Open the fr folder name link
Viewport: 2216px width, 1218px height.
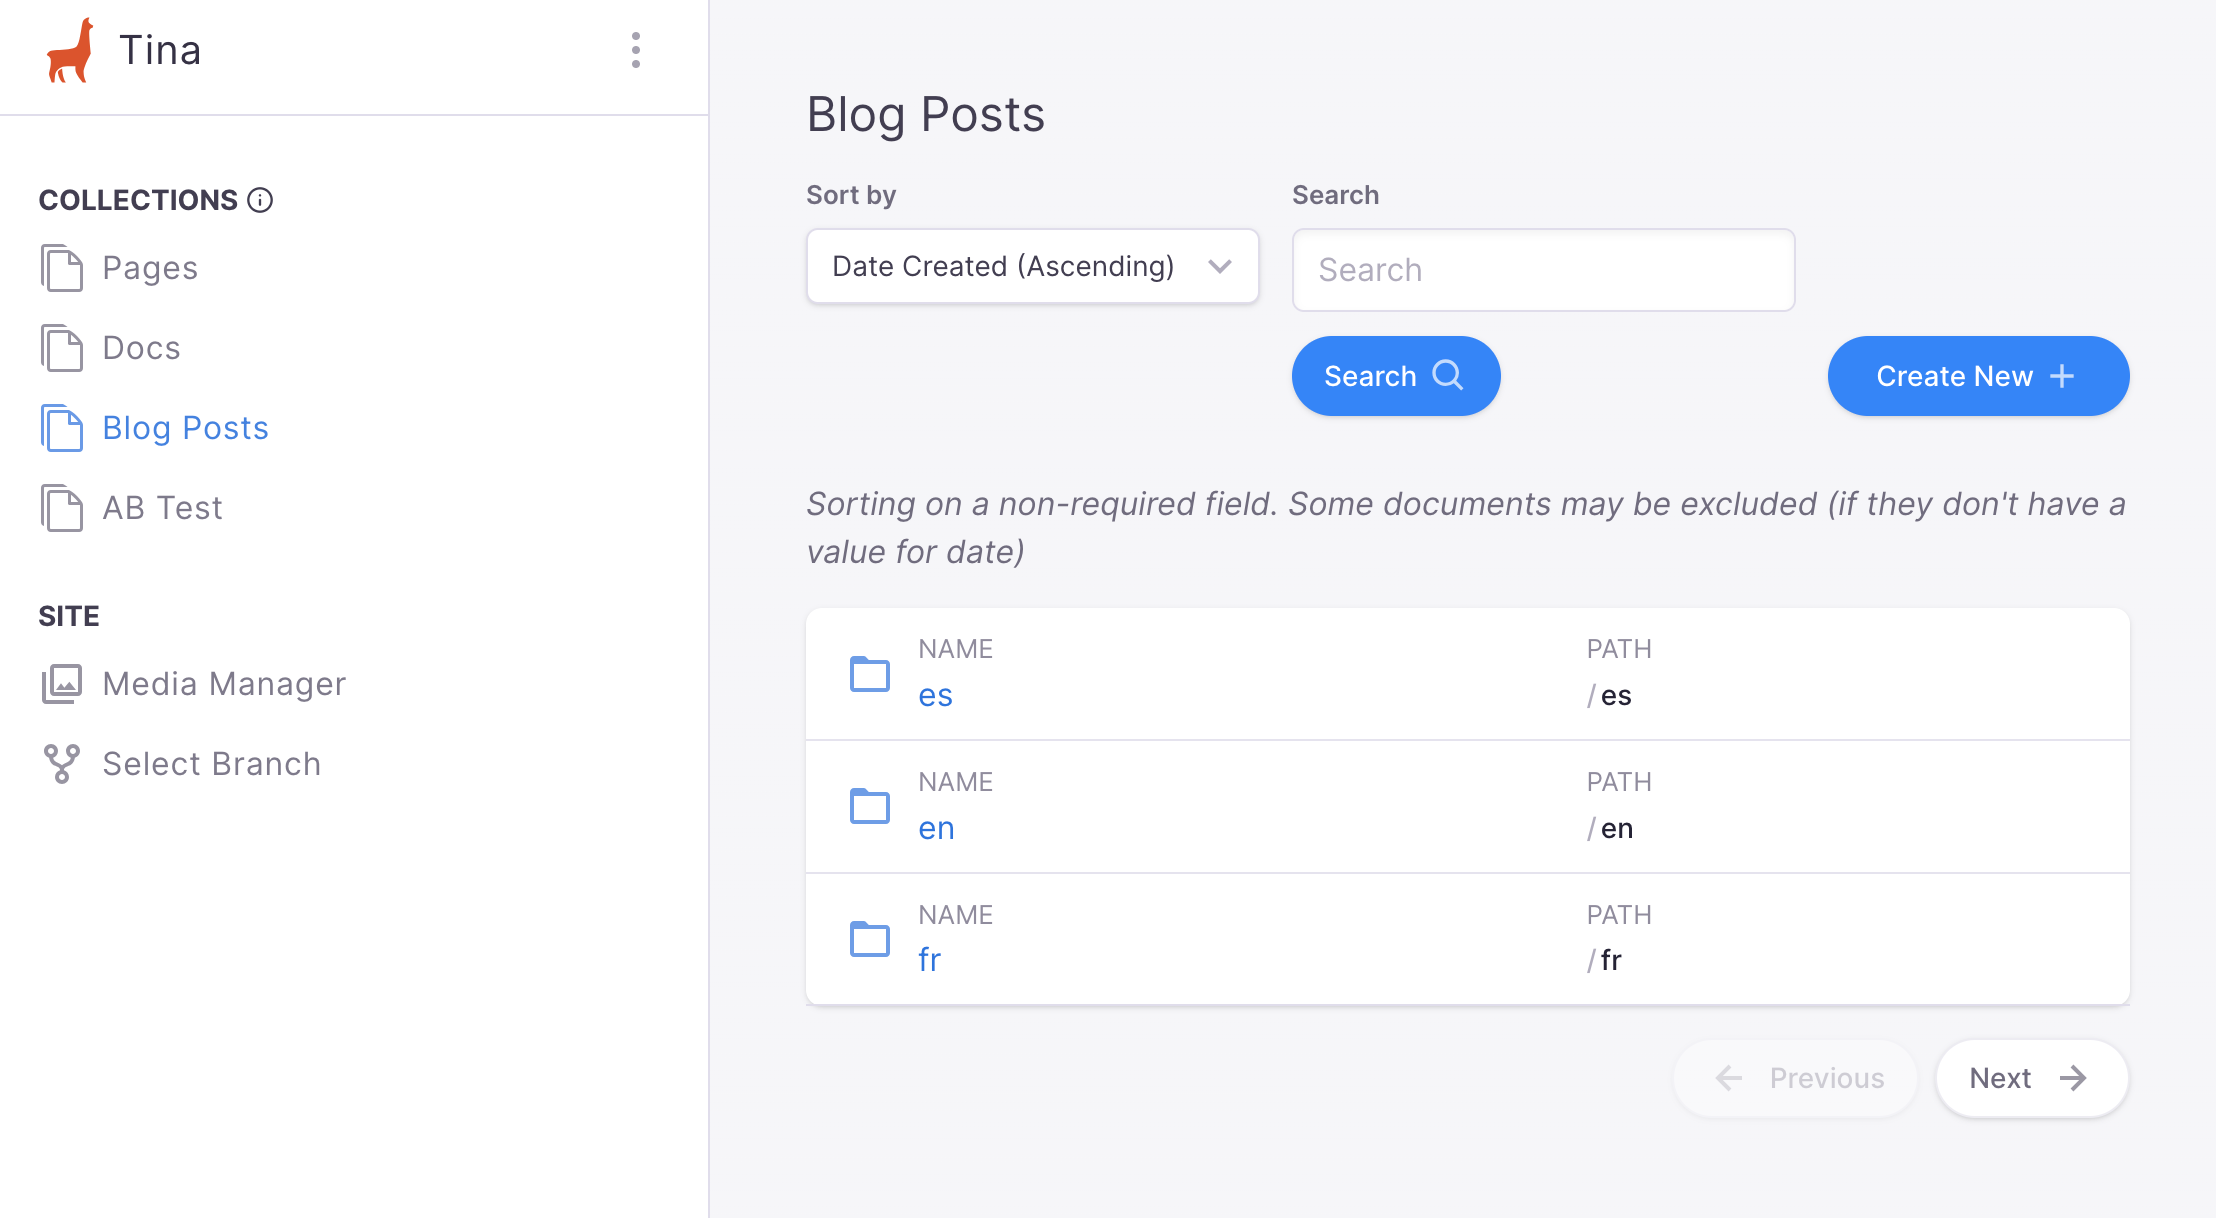coord(929,960)
